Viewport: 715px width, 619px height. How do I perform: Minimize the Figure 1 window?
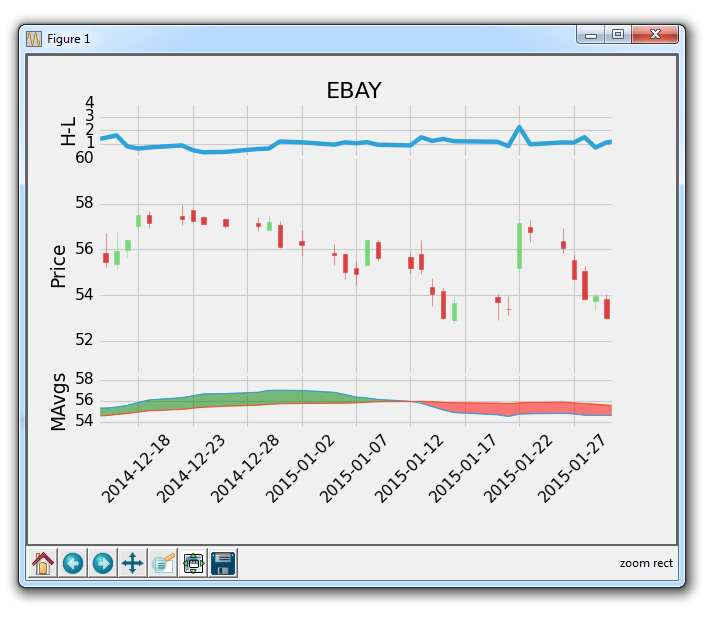point(591,35)
